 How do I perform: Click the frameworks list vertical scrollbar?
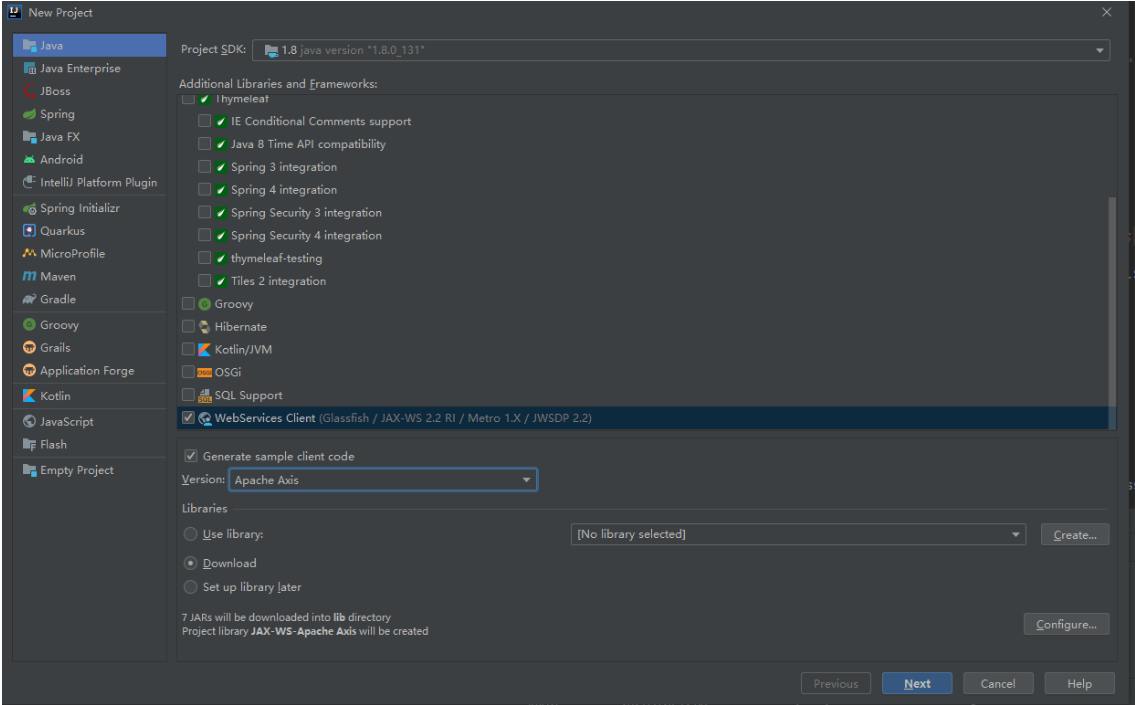point(1112,311)
